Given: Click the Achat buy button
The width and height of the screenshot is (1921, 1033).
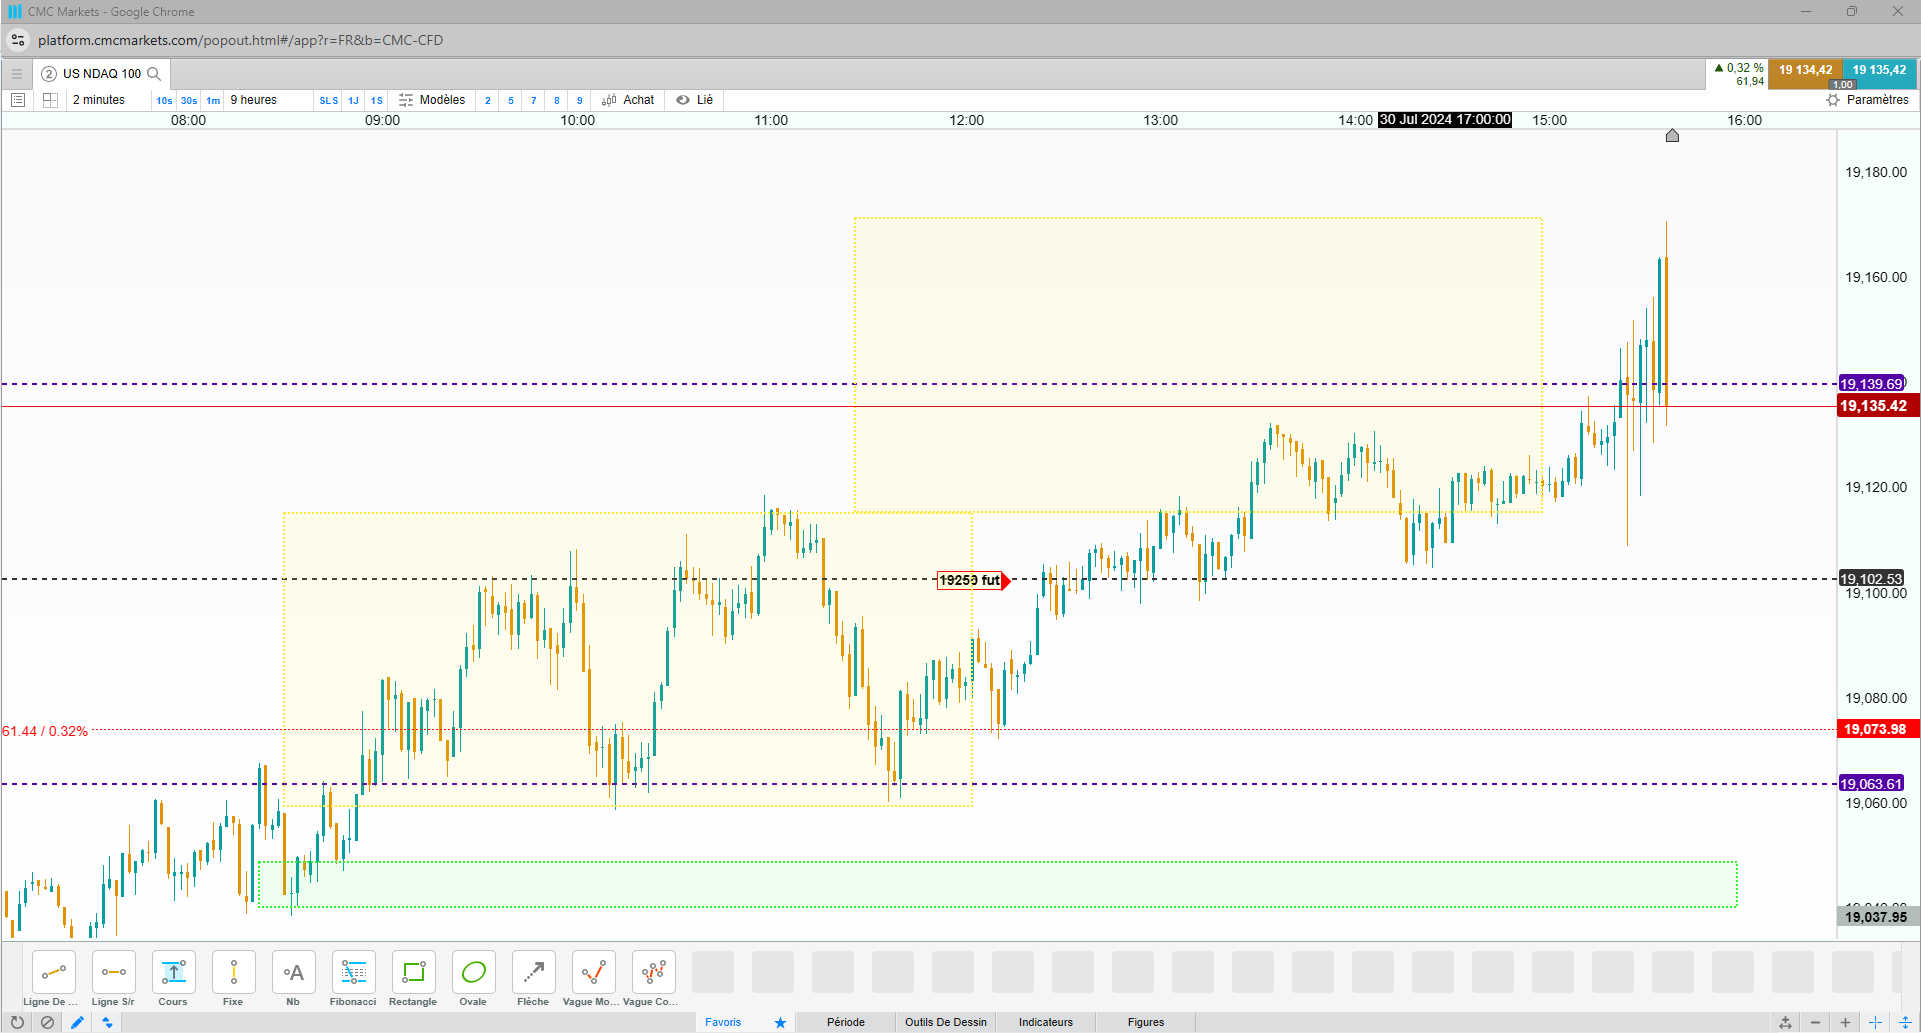Looking at the screenshot, I should pyautogui.click(x=628, y=100).
